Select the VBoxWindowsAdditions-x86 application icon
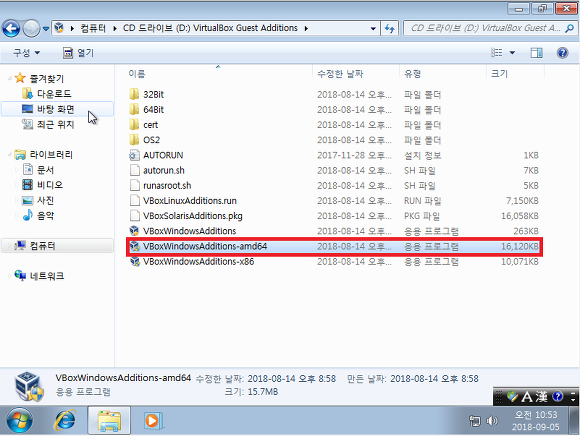Viewport: 580px width, 436px height. point(134,261)
